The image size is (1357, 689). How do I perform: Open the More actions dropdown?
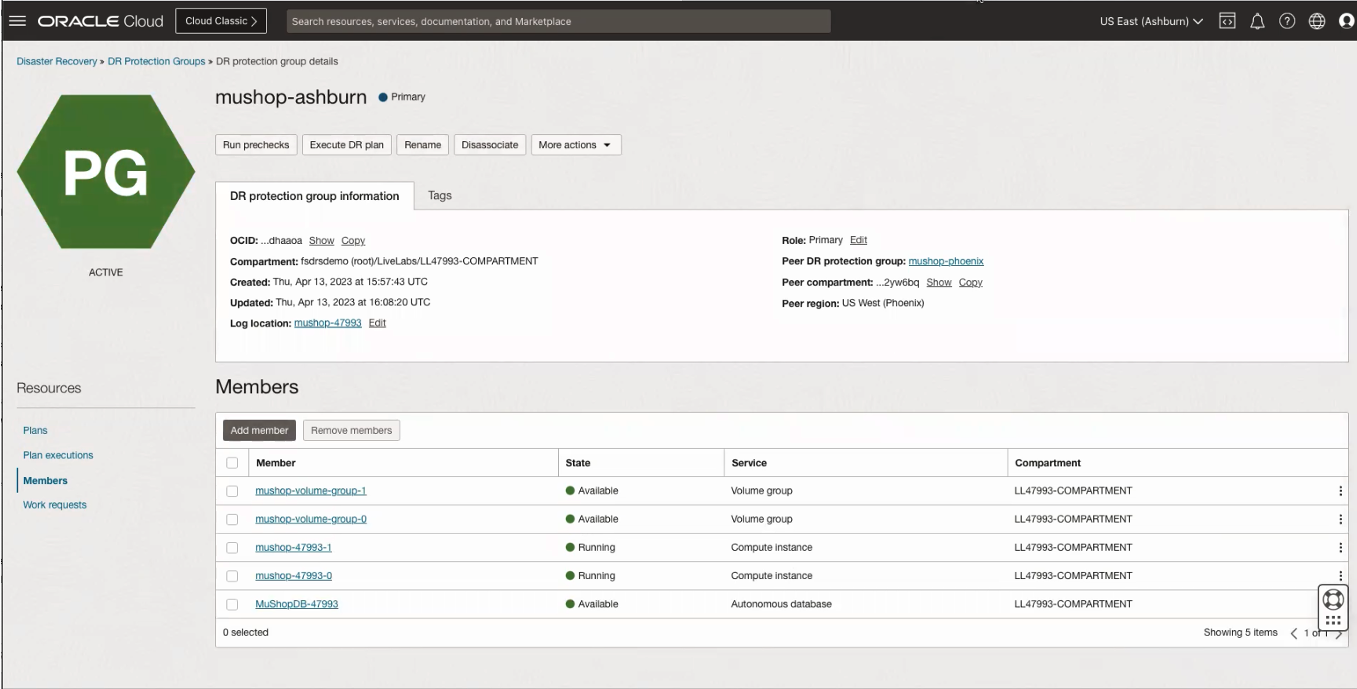point(573,144)
